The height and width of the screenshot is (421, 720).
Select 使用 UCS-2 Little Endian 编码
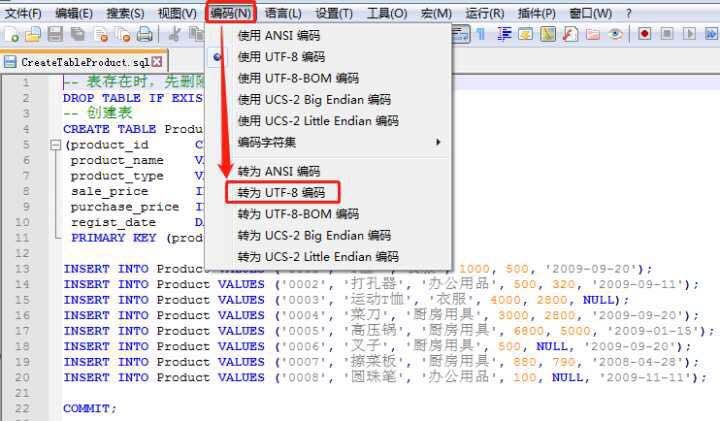(x=318, y=121)
